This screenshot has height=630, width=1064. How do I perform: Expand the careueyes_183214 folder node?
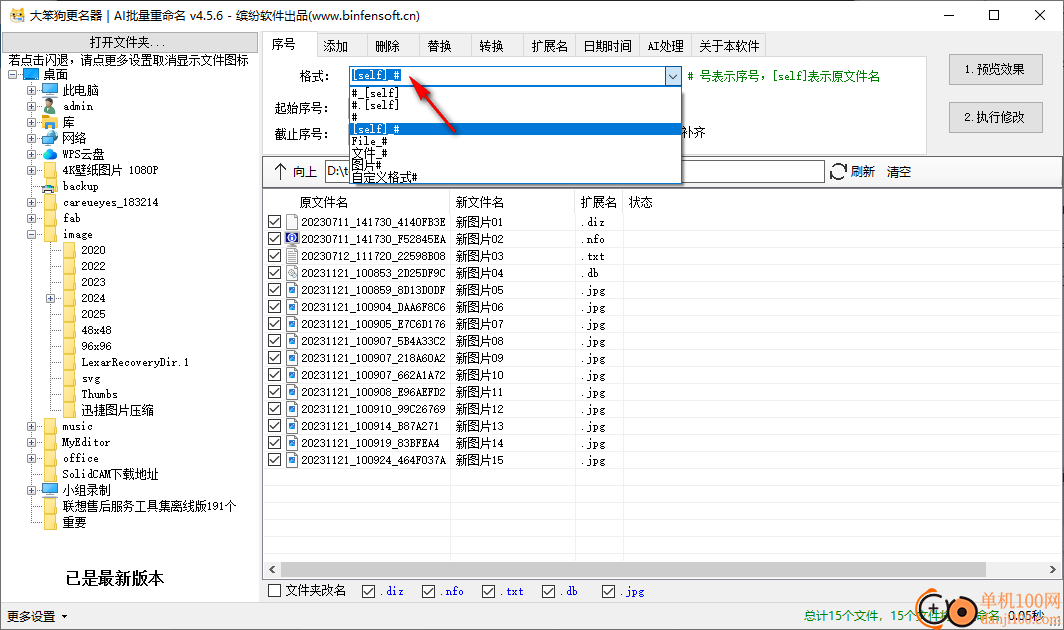(x=31, y=202)
